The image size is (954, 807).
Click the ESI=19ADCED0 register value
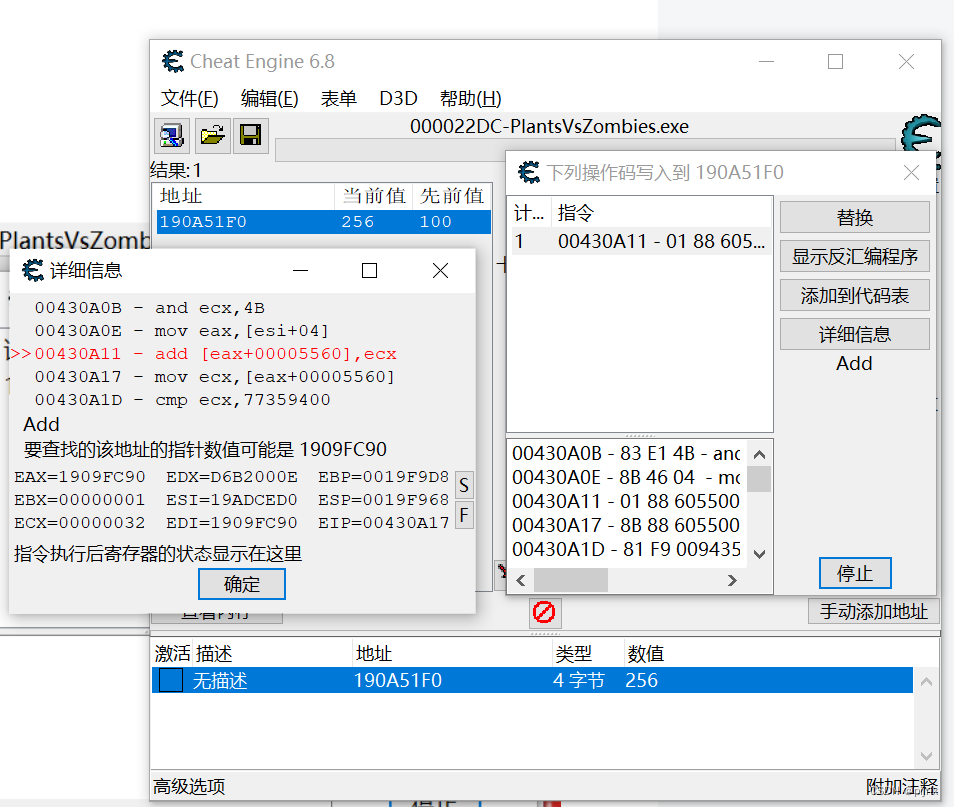pos(232,500)
